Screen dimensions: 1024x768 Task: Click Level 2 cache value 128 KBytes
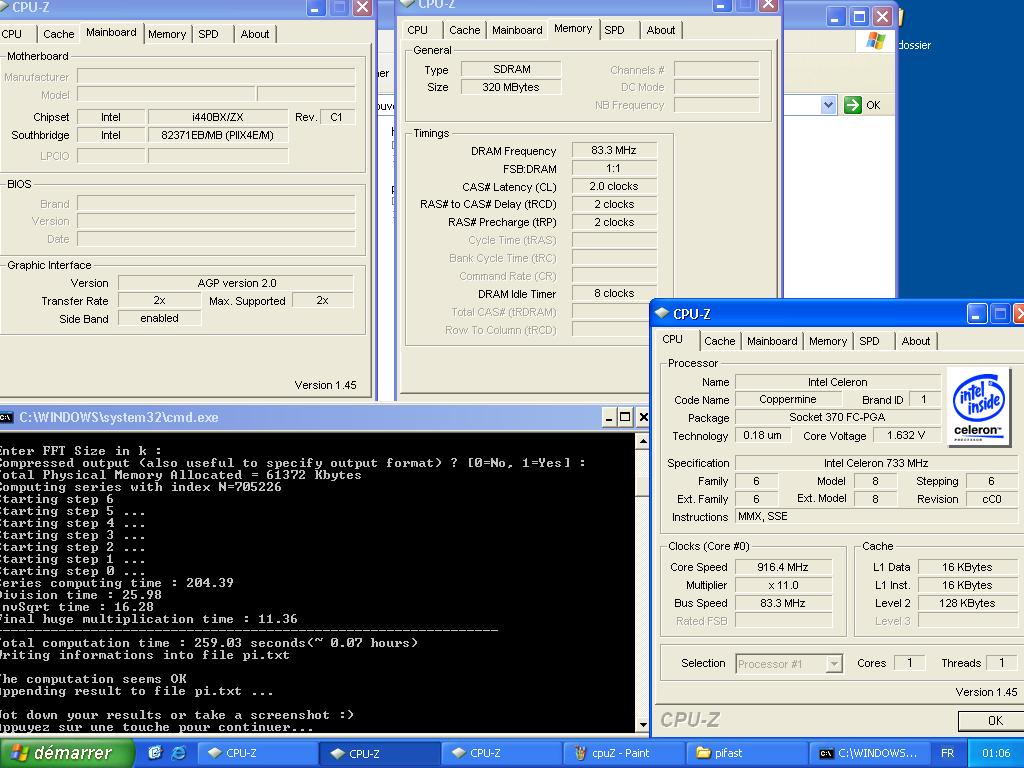point(967,603)
